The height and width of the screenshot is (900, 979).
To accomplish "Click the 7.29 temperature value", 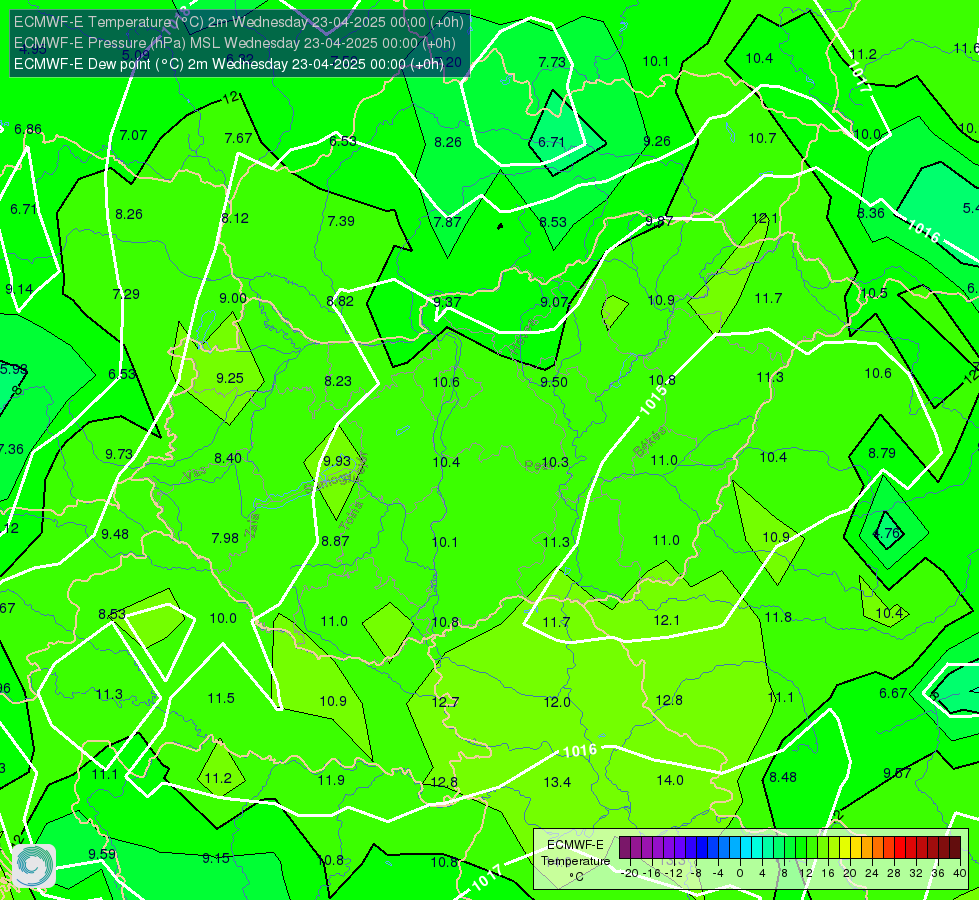I will click(x=126, y=294).
